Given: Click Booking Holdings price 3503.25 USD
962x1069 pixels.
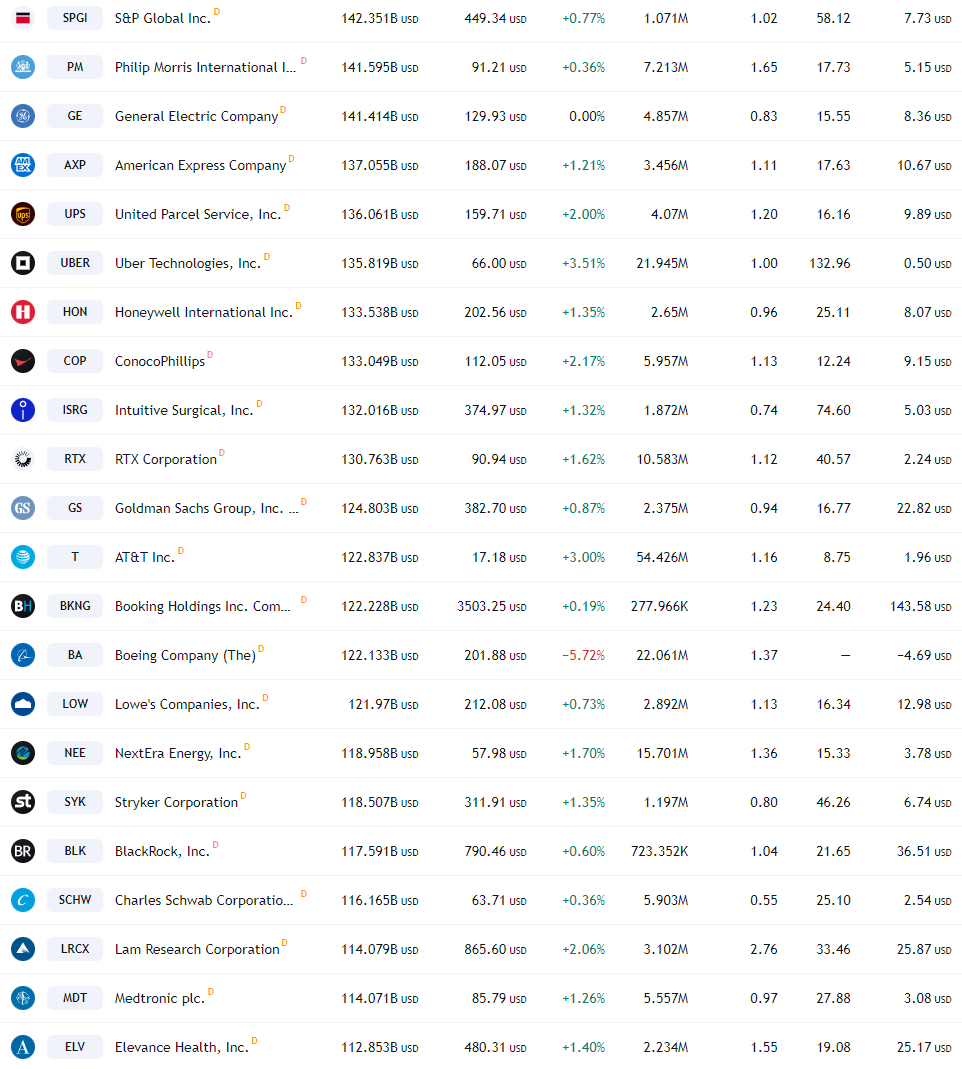Looking at the screenshot, I should [x=492, y=606].
